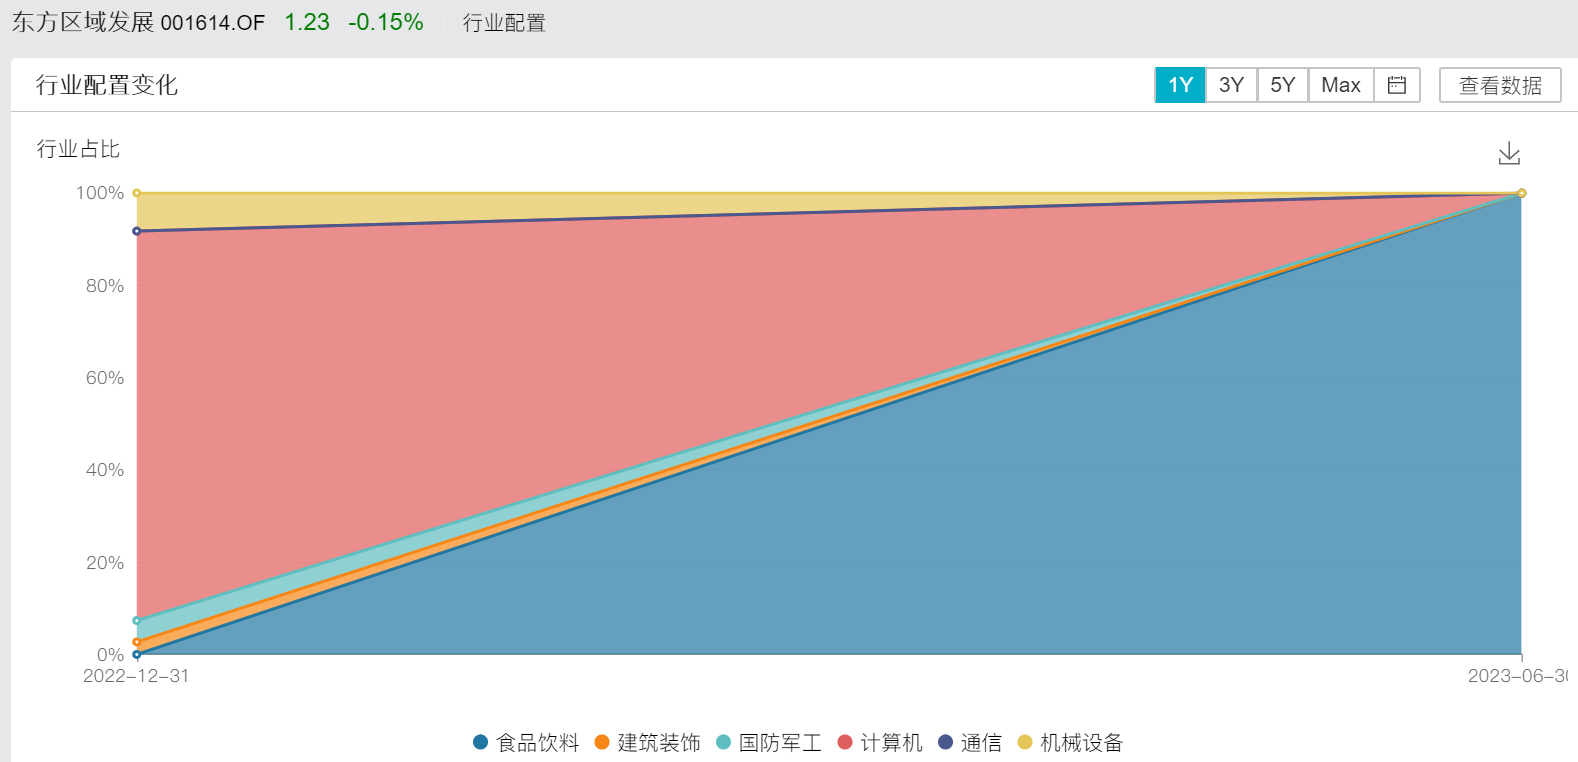
Task: Click the 行业占比 axis title
Action: coord(78,149)
